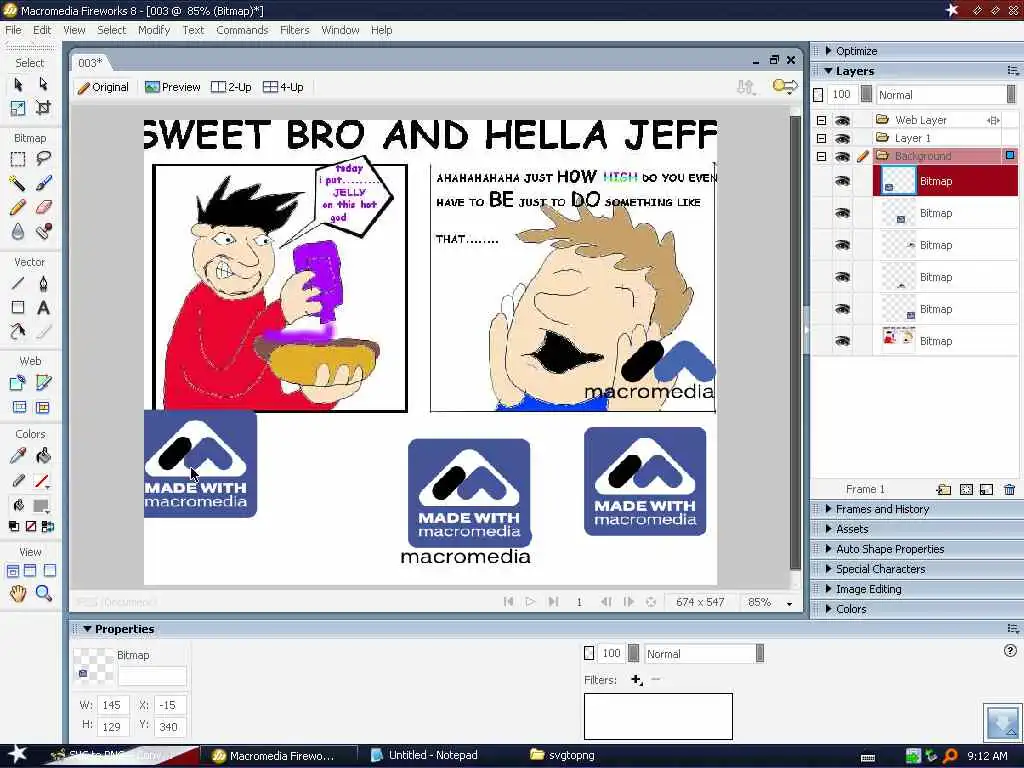Select the Slice tool

43,383
